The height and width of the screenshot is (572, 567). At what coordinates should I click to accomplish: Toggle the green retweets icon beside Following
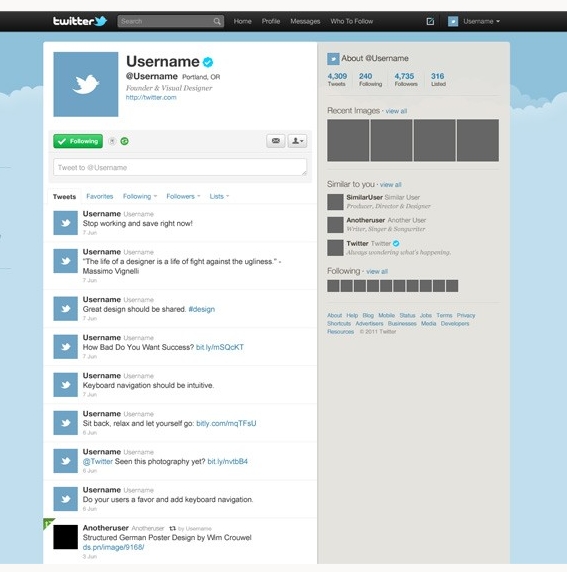click(x=124, y=141)
